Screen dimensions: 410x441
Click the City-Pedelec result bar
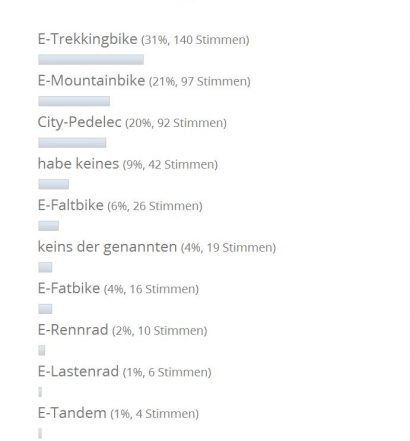click(72, 143)
